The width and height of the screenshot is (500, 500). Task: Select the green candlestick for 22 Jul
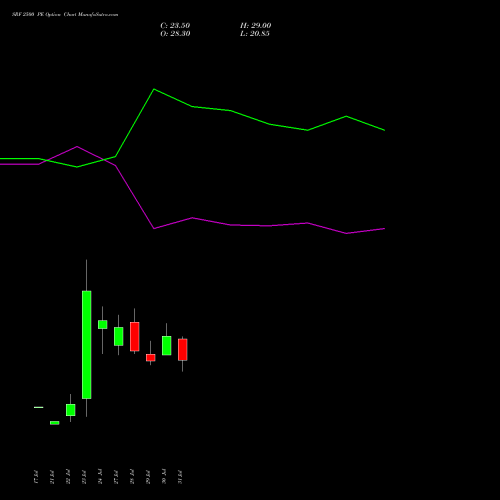[x=71, y=410]
